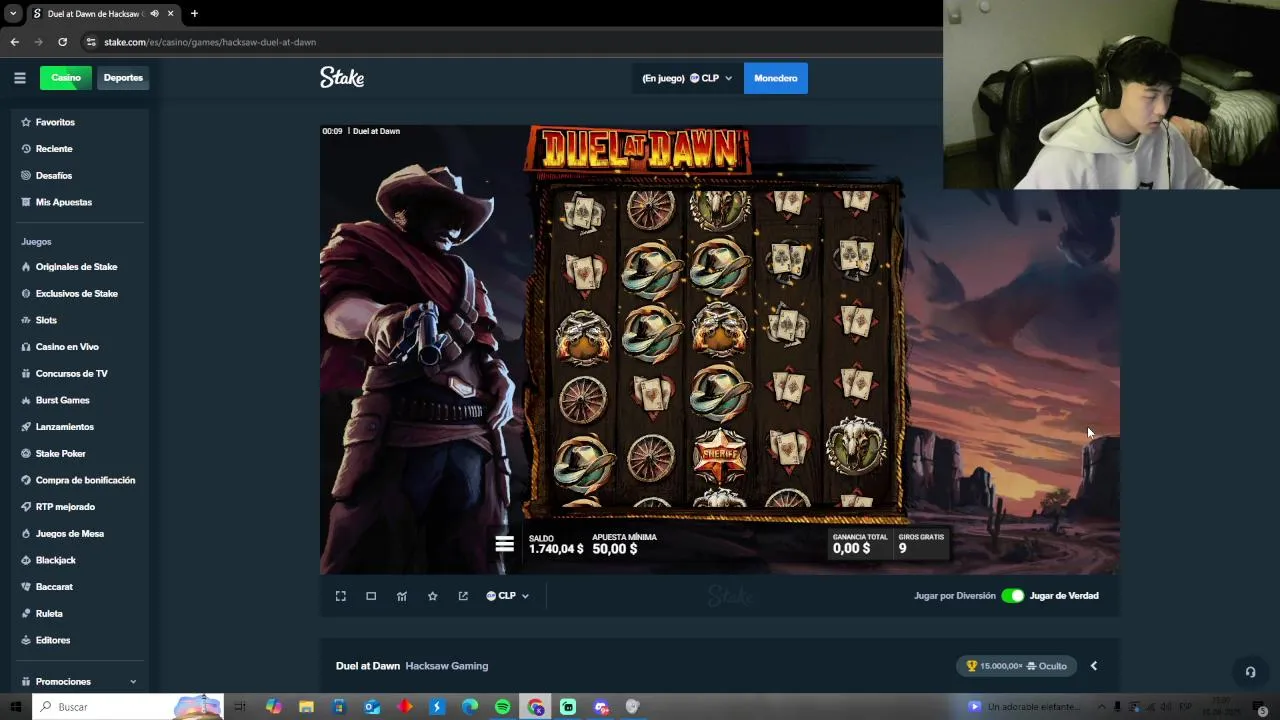This screenshot has height=720, width=1280.
Task: Add Duel at Dawn to favorites
Action: coord(432,596)
